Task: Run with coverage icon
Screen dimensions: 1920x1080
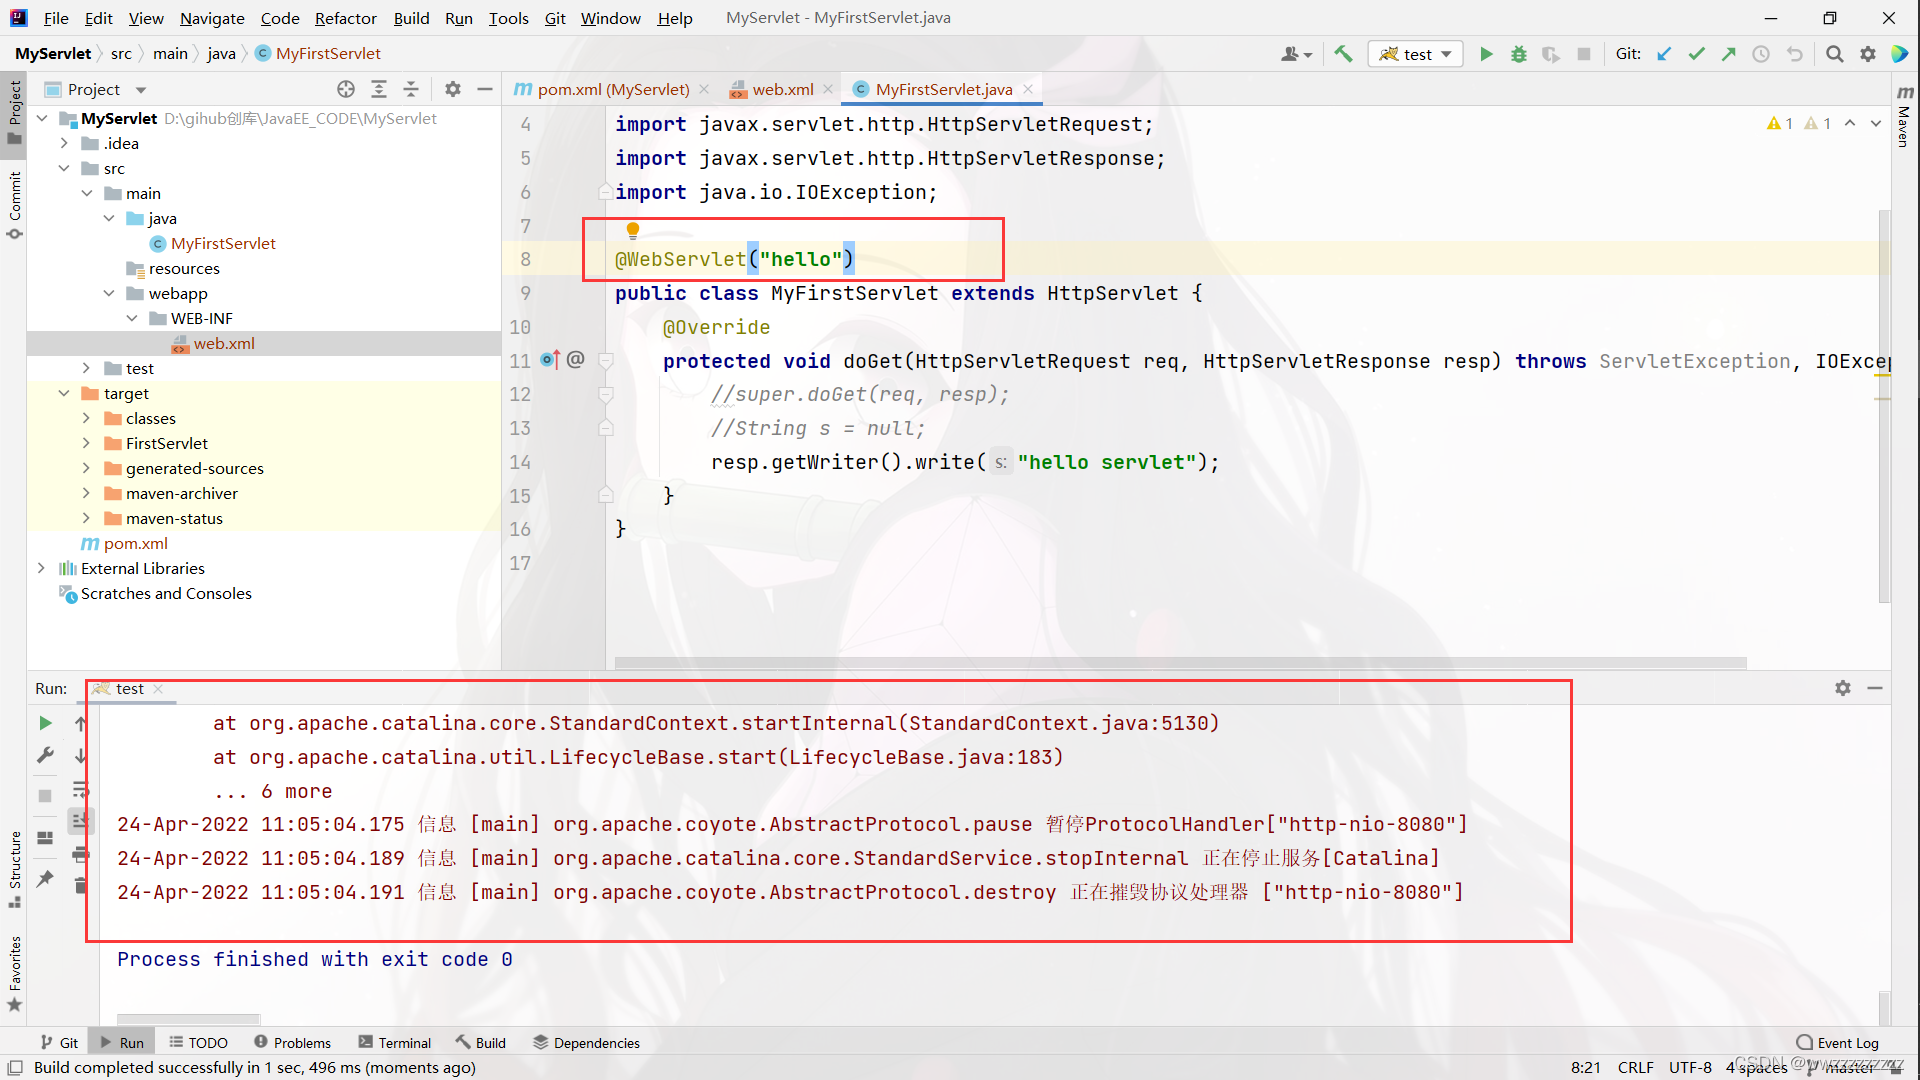Action: click(1551, 54)
